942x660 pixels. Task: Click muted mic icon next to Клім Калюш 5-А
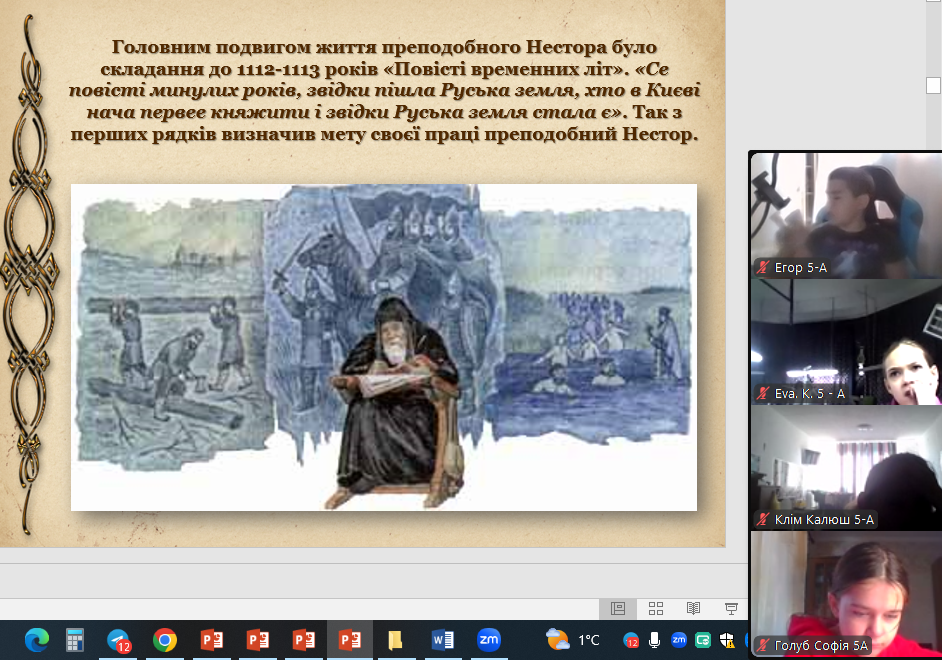pos(763,519)
